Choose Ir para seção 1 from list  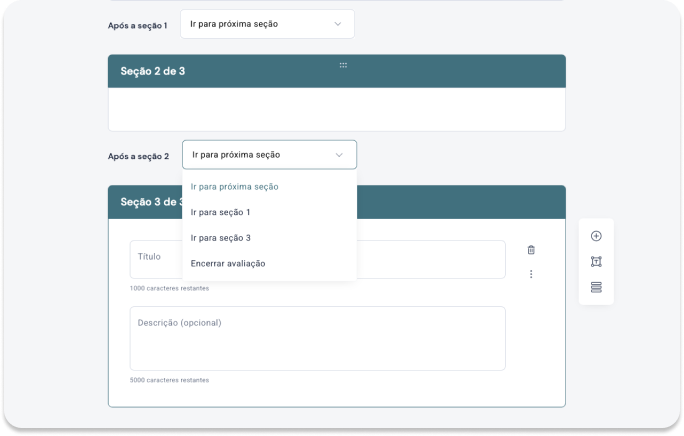pyautogui.click(x=220, y=212)
